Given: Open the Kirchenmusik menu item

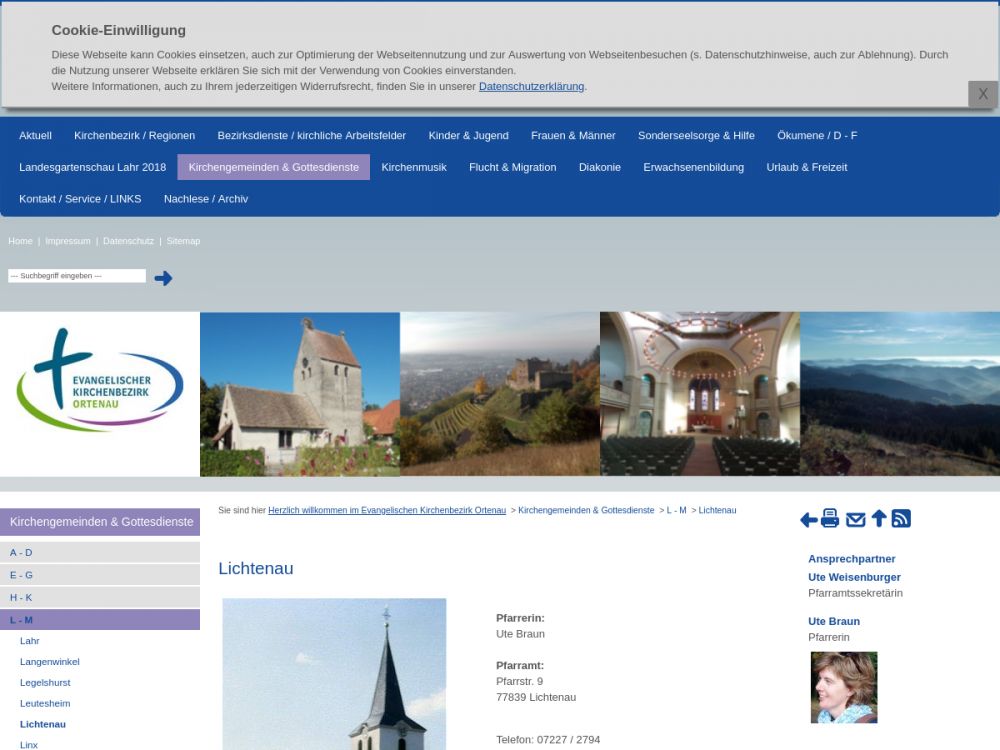Looking at the screenshot, I should [414, 167].
